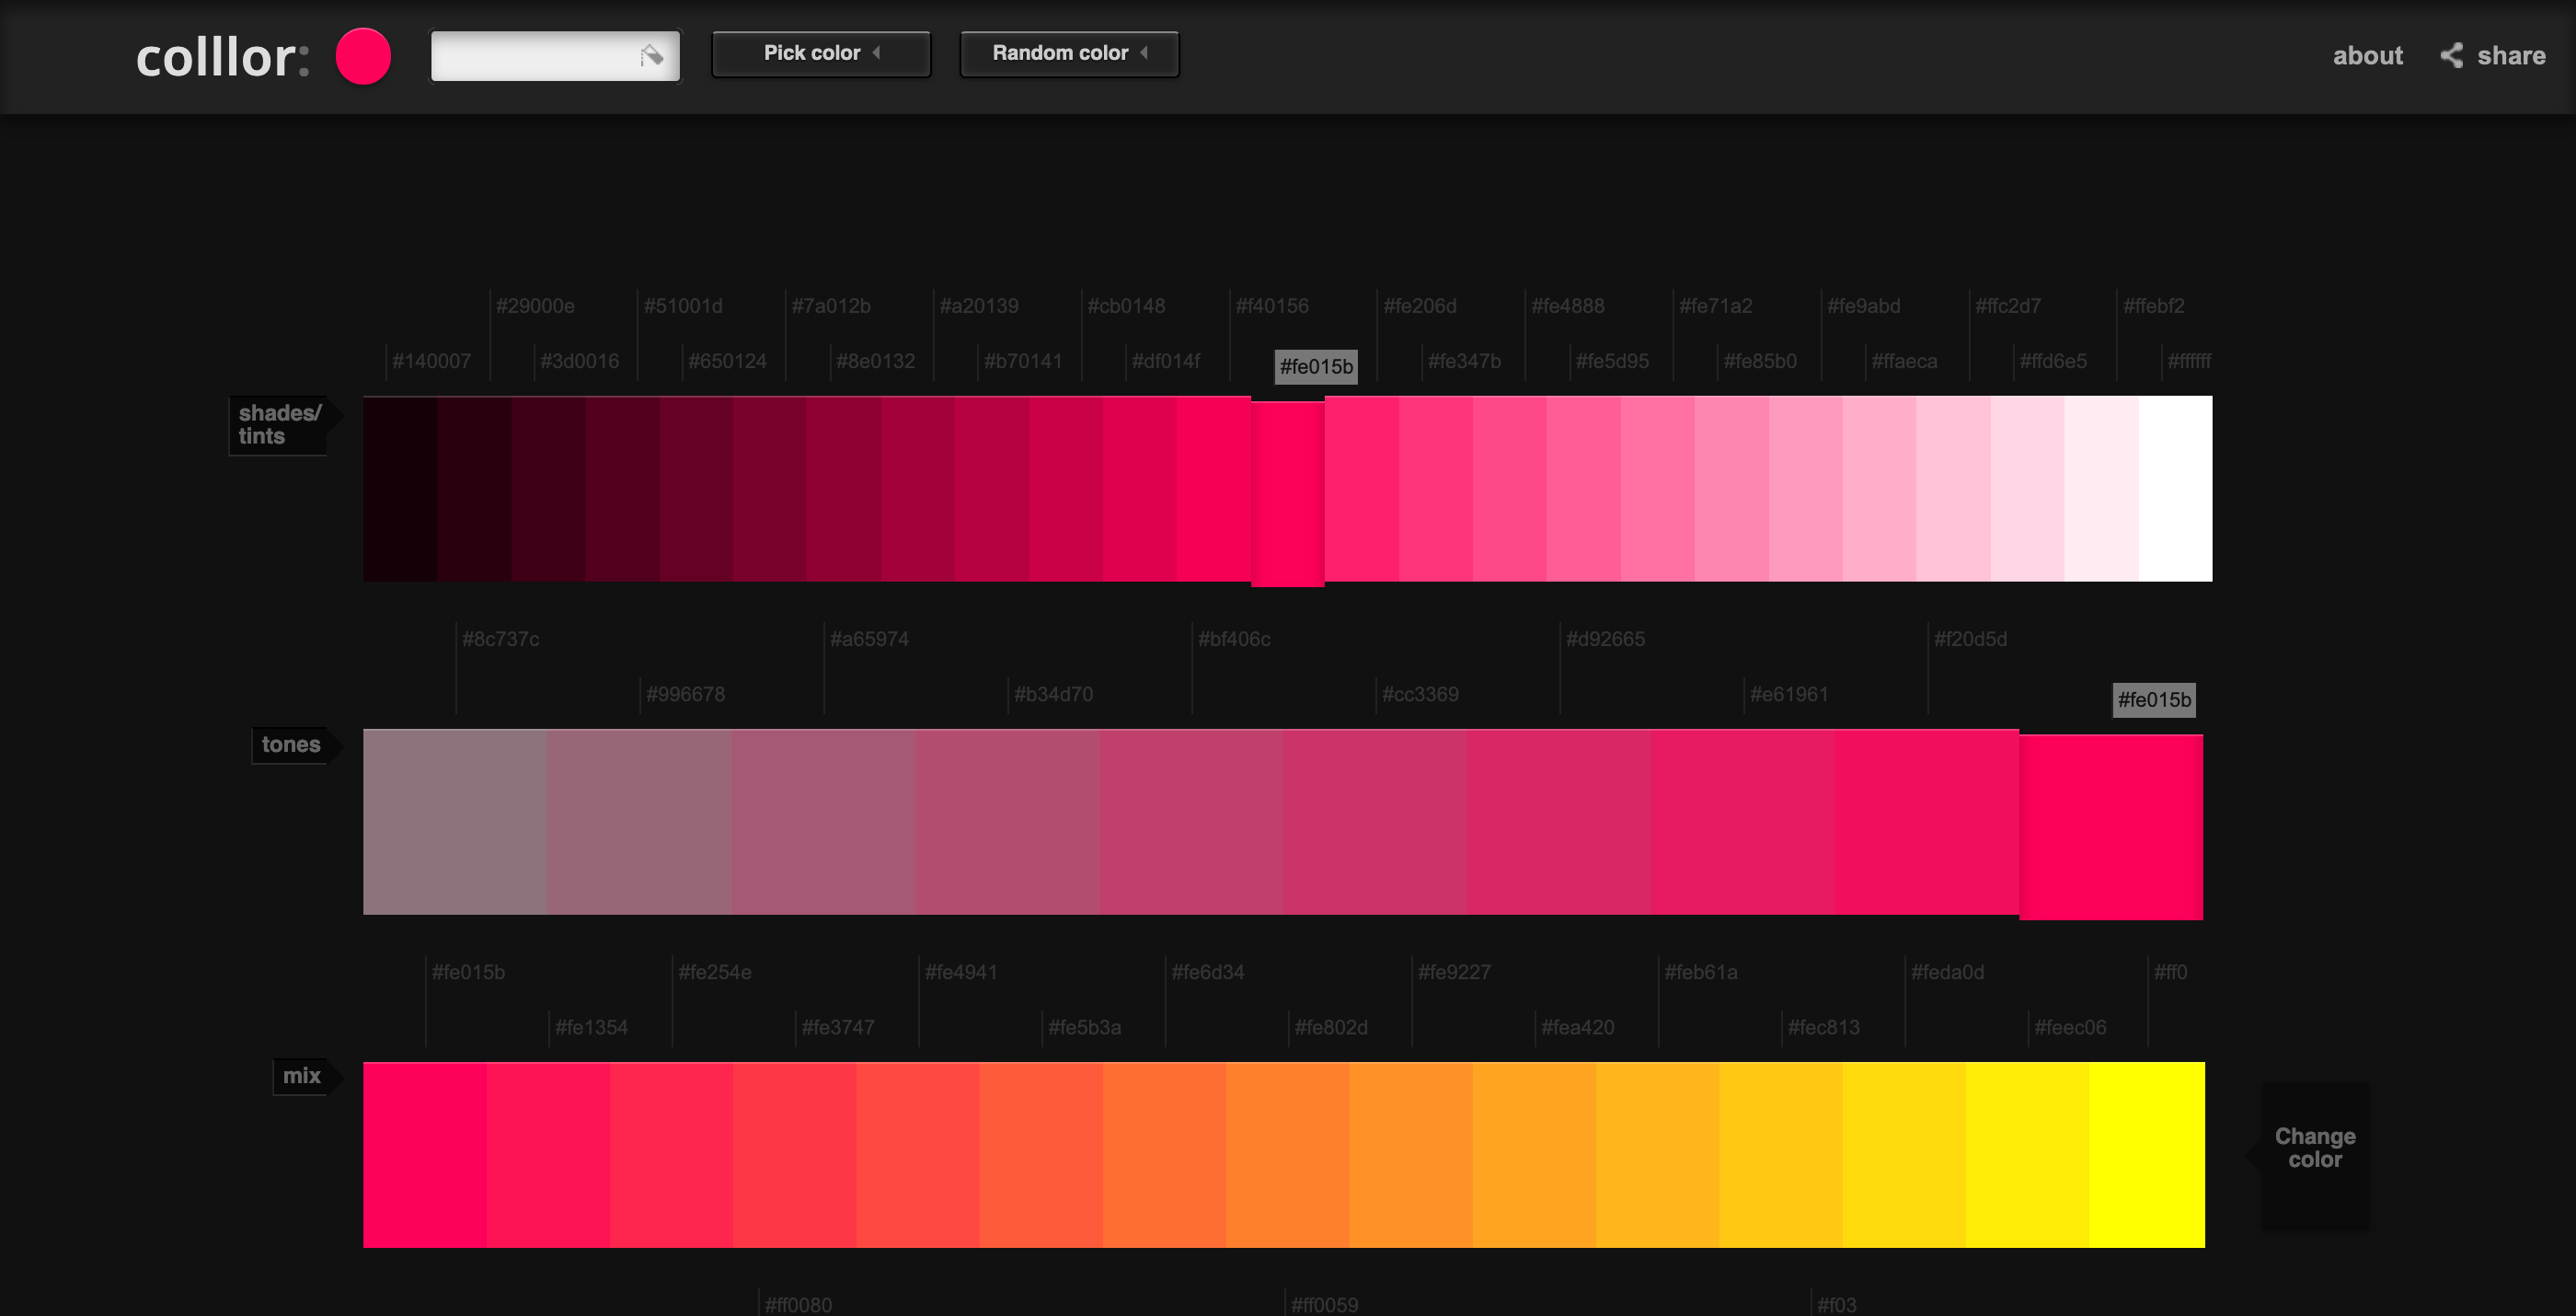The height and width of the screenshot is (1316, 2576).
Task: Click the #fe1354 mix hex label
Action: click(x=592, y=1027)
